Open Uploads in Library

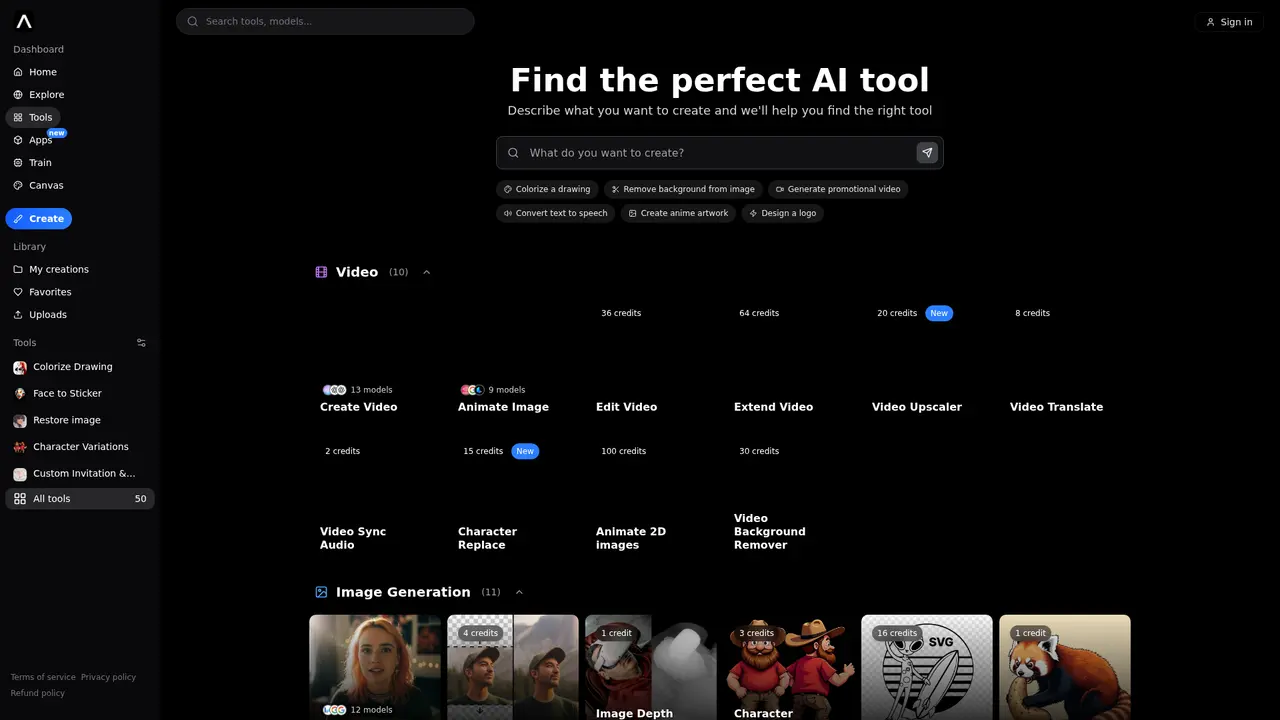(41, 315)
